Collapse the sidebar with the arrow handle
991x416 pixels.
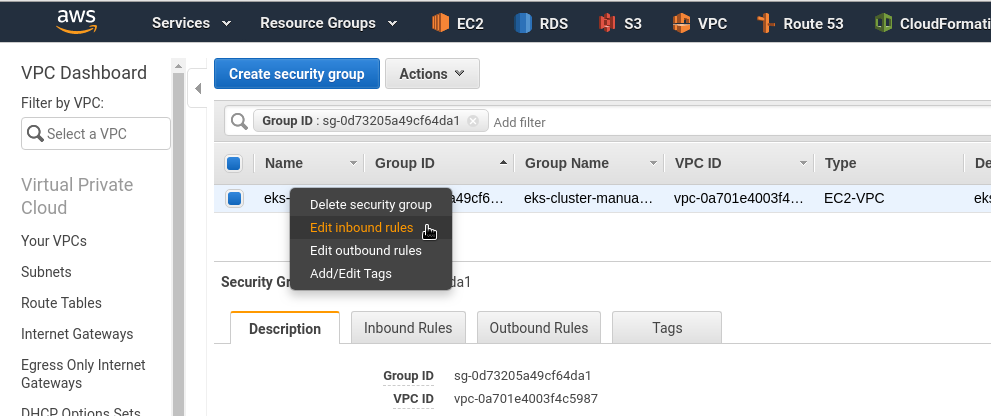click(x=198, y=89)
